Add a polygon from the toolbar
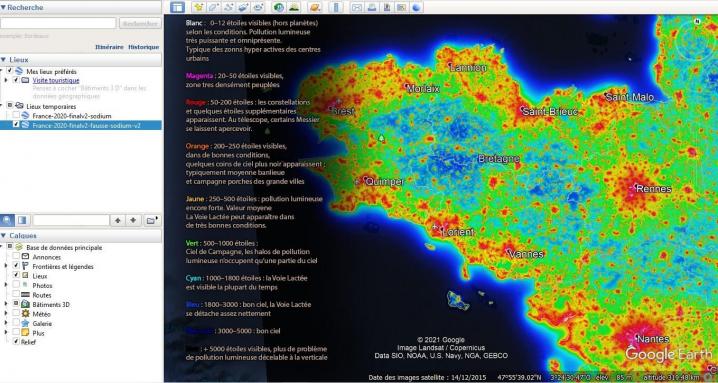Viewport: 718px width, 383px height. point(213,7)
